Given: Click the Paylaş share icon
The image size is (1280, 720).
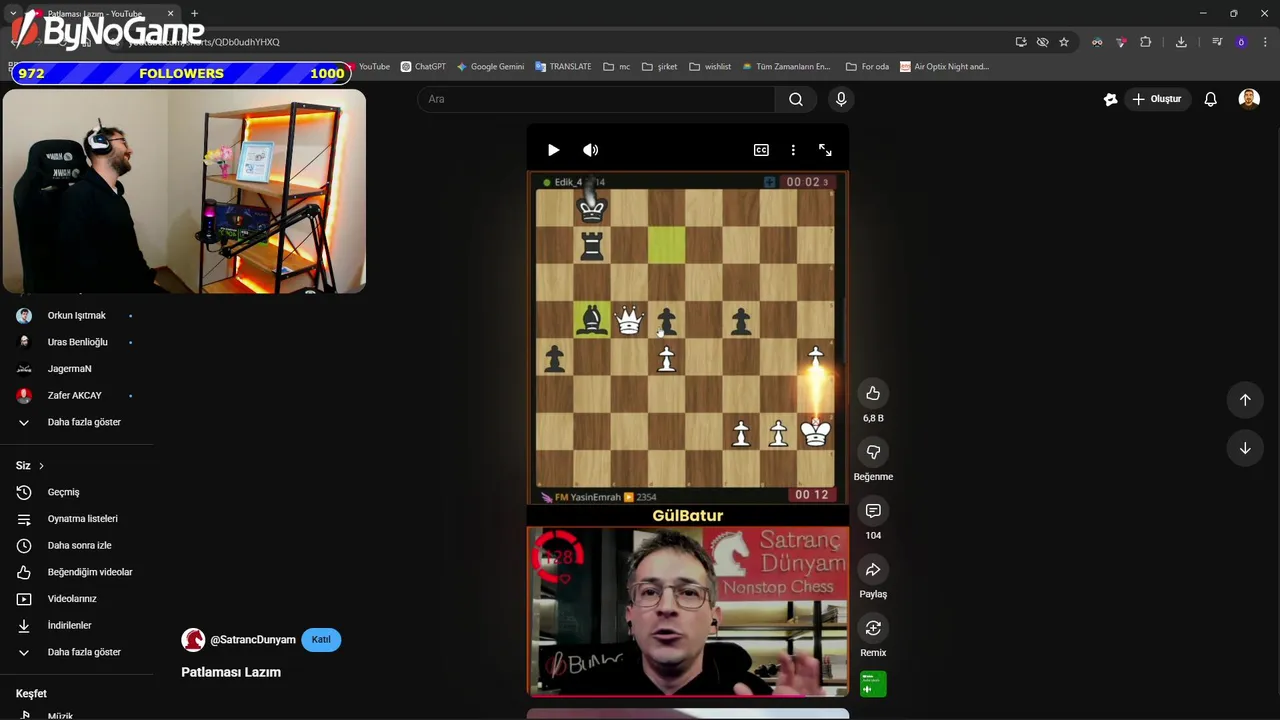Looking at the screenshot, I should pyautogui.click(x=873, y=570).
